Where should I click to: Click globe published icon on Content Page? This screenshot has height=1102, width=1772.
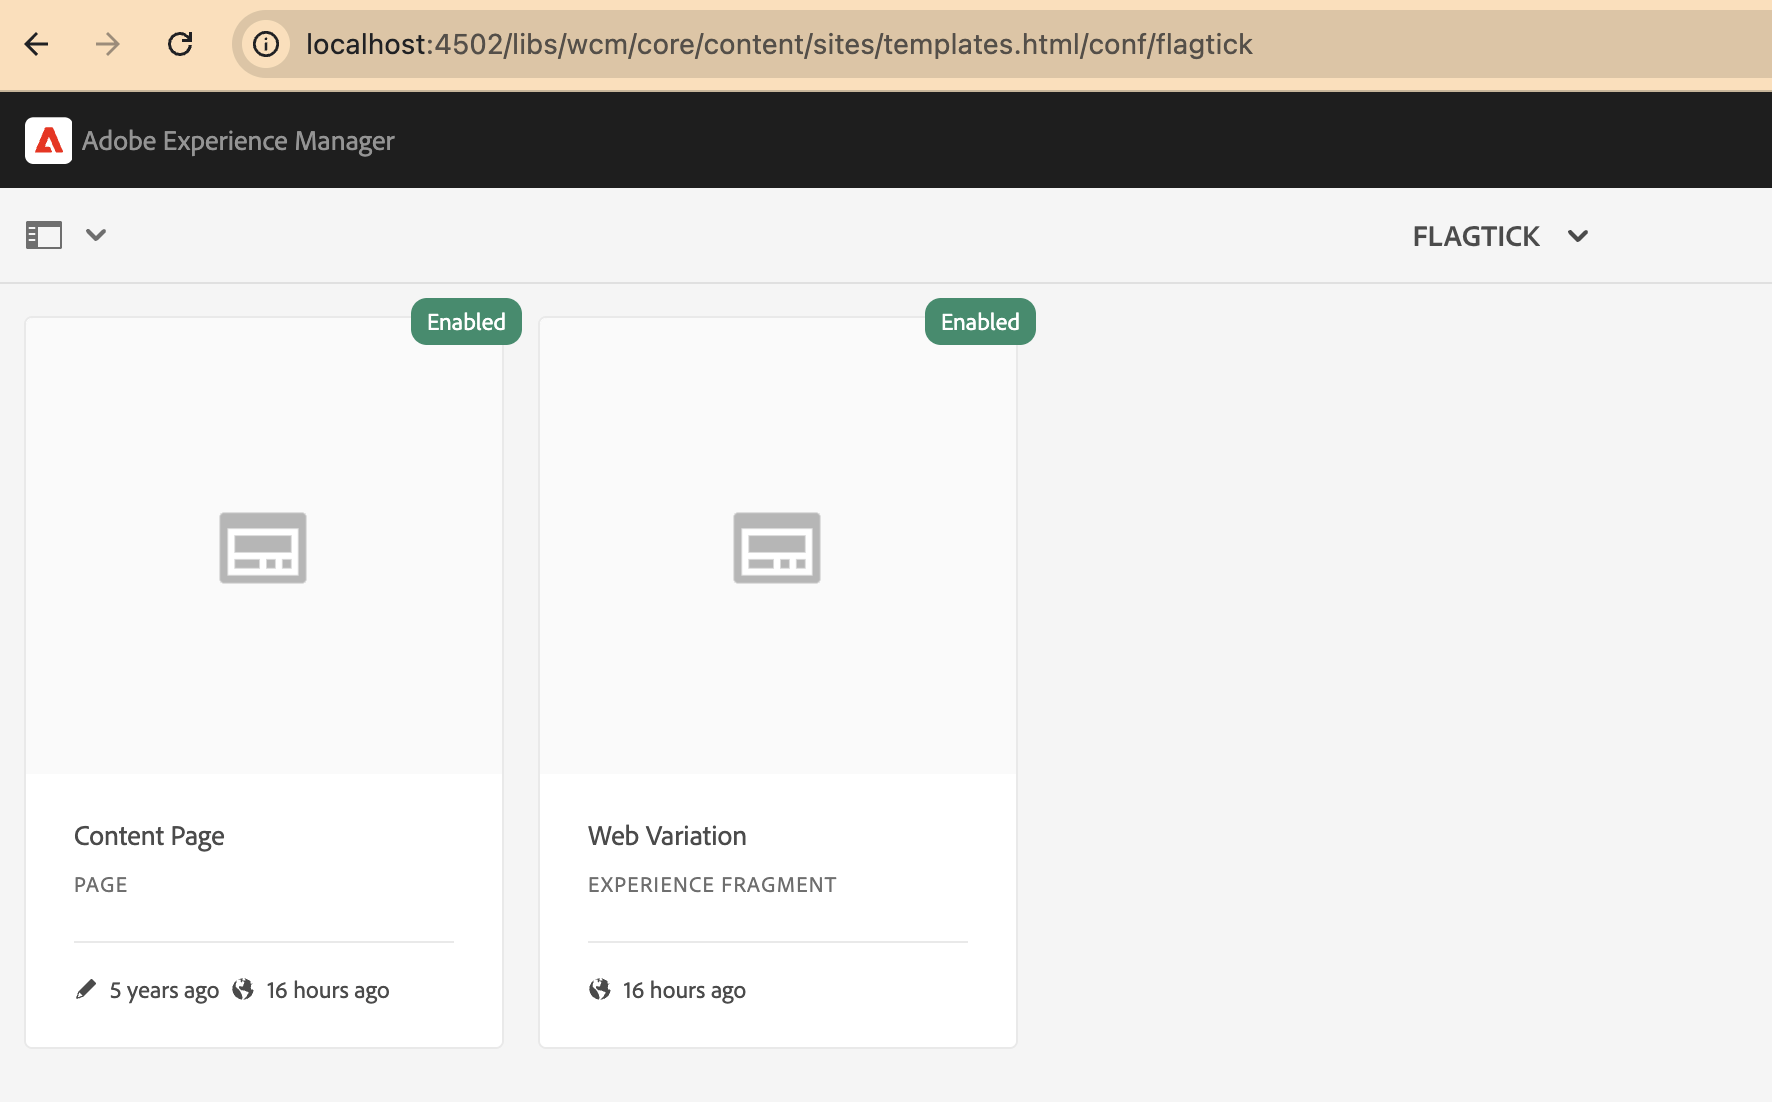point(243,990)
